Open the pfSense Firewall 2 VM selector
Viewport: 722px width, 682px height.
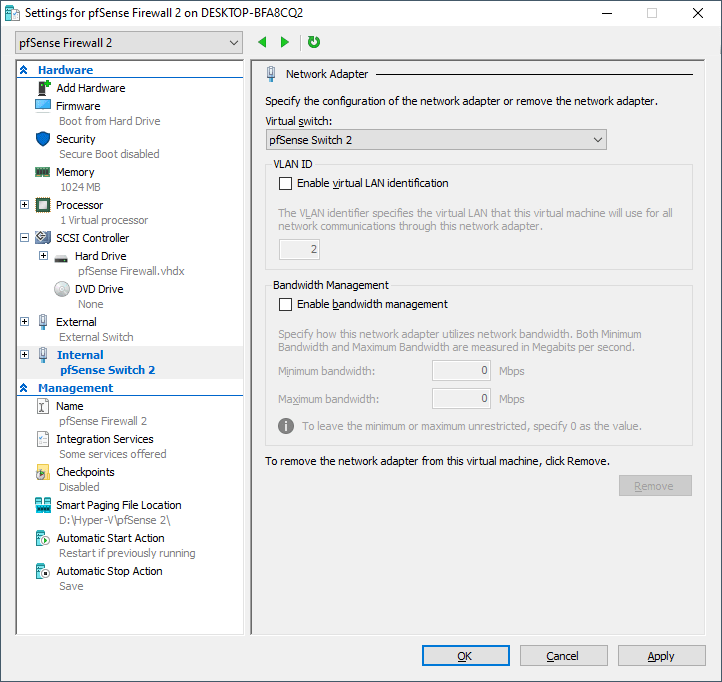129,43
